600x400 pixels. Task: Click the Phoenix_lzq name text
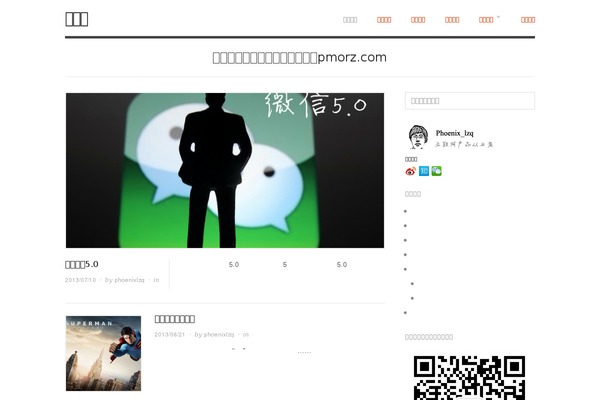click(455, 133)
